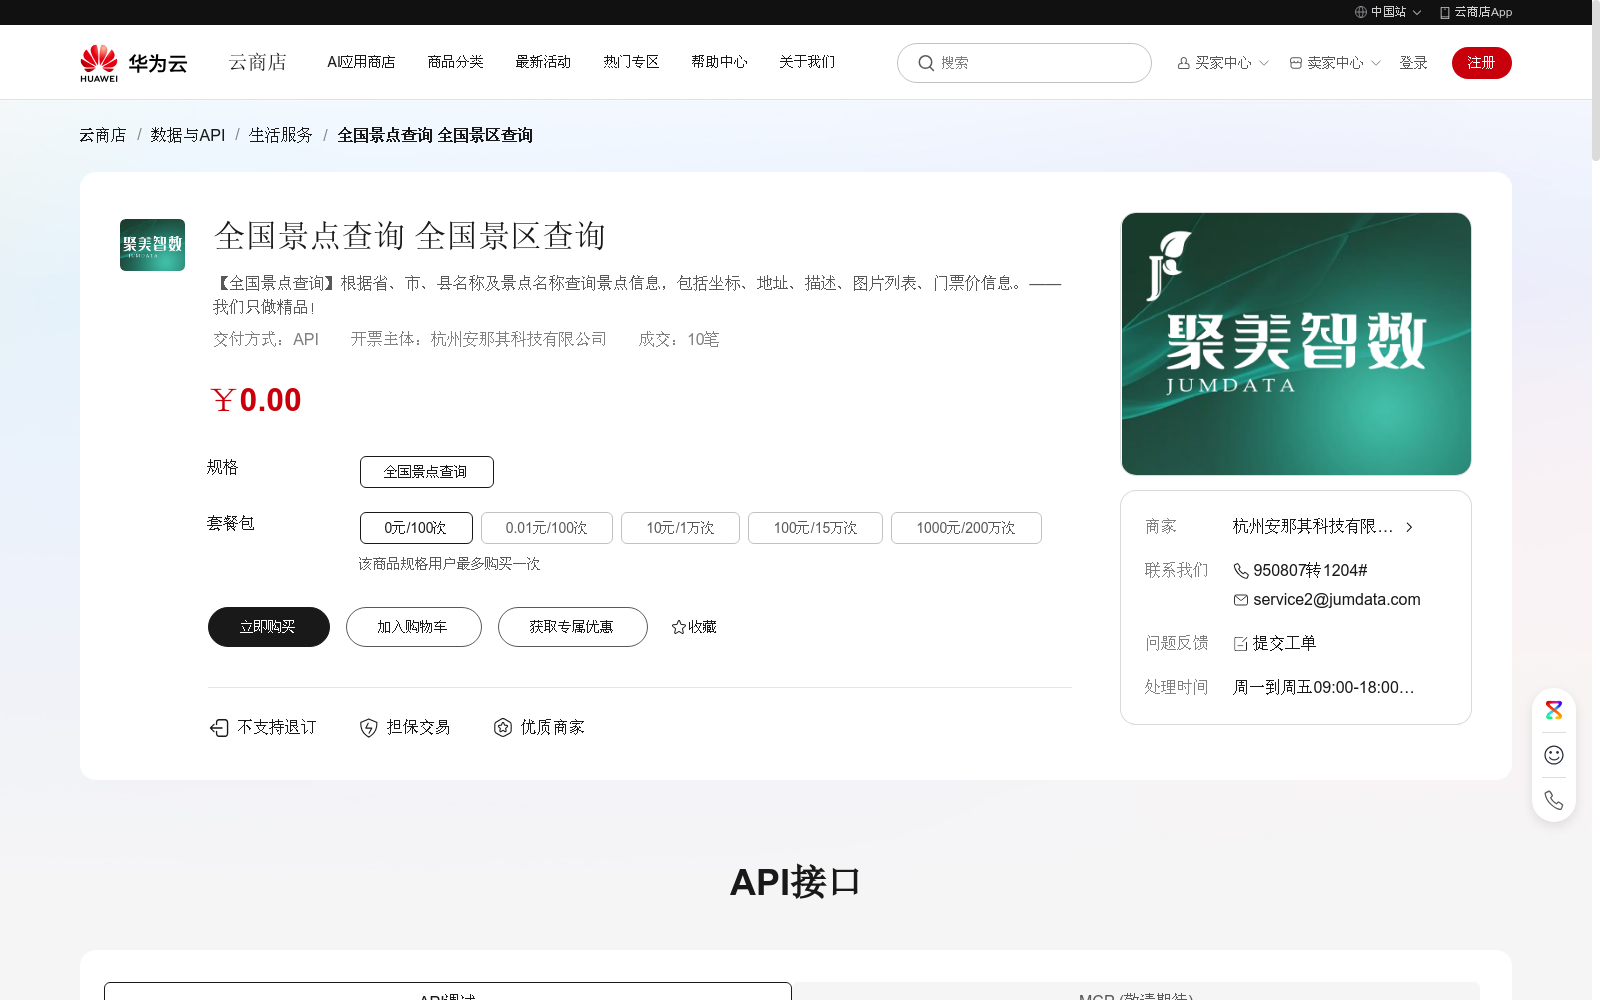Click the user icon beside 买家中心
The image size is (1600, 1000).
tap(1184, 63)
